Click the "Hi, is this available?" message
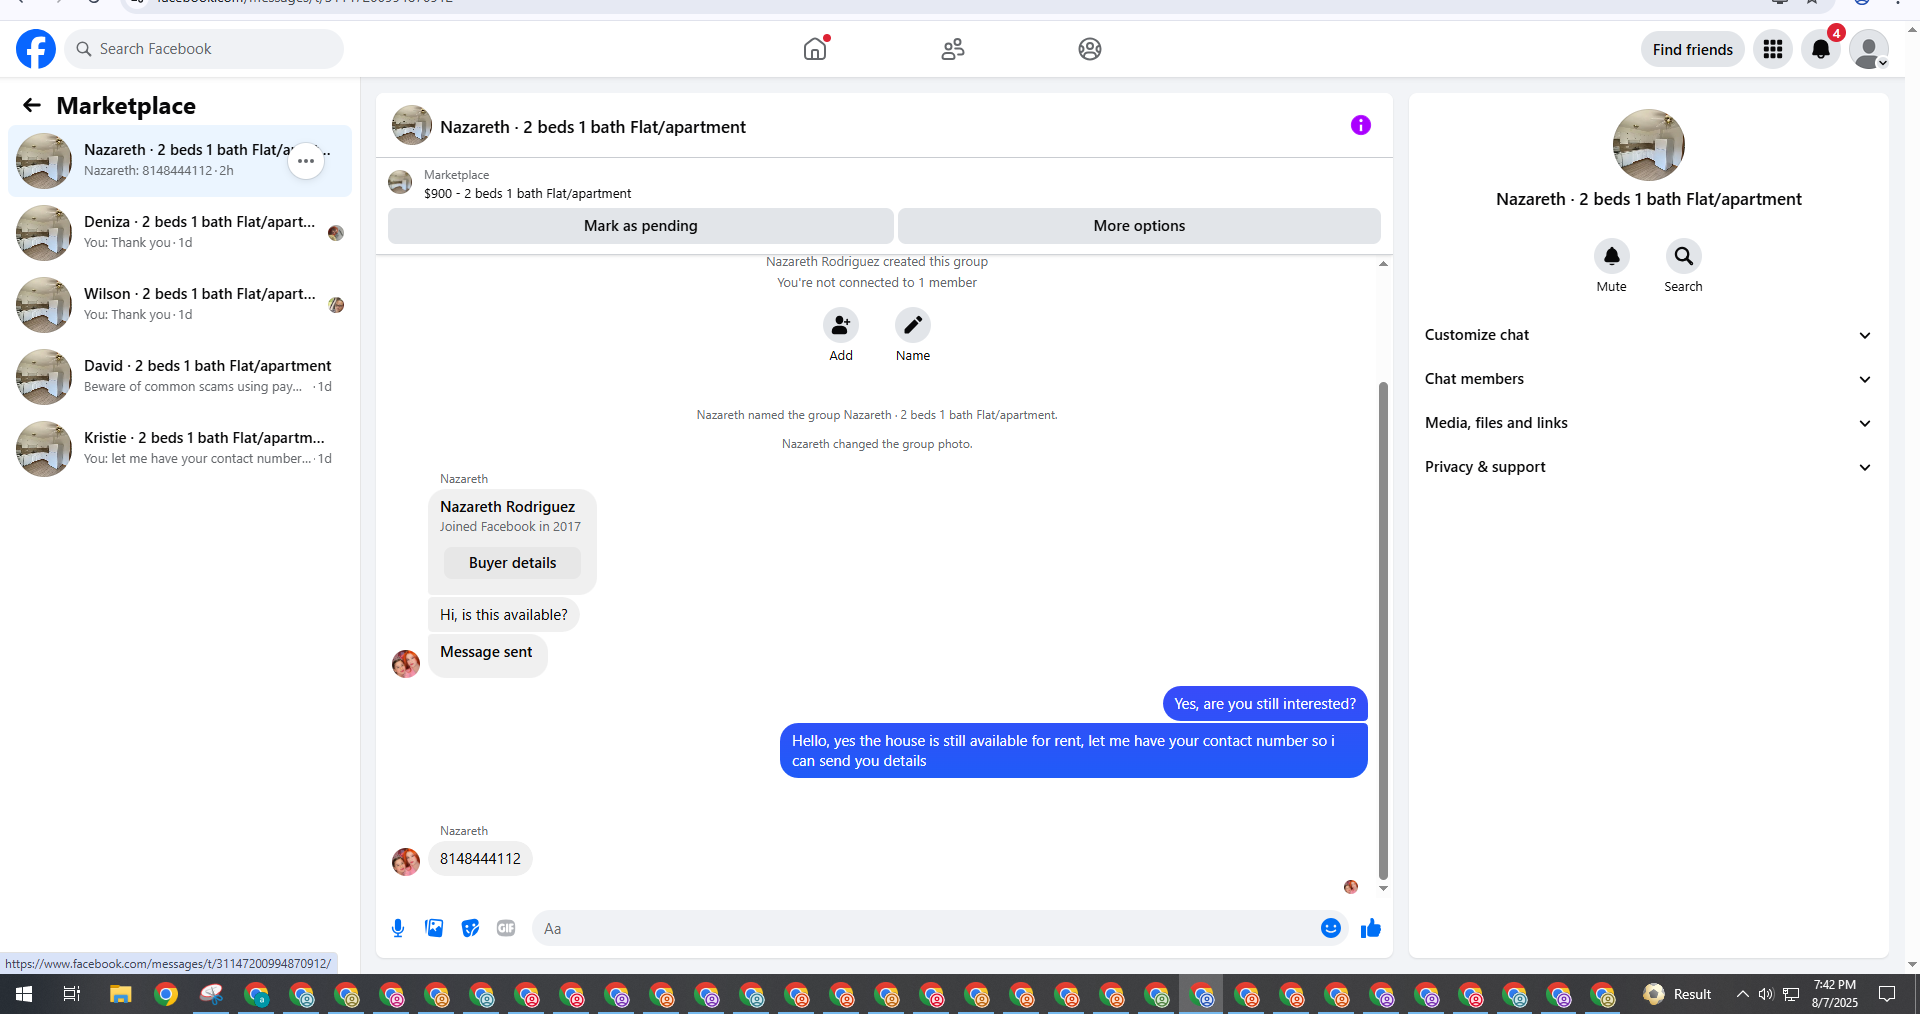The width and height of the screenshot is (1920, 1014). tap(504, 615)
